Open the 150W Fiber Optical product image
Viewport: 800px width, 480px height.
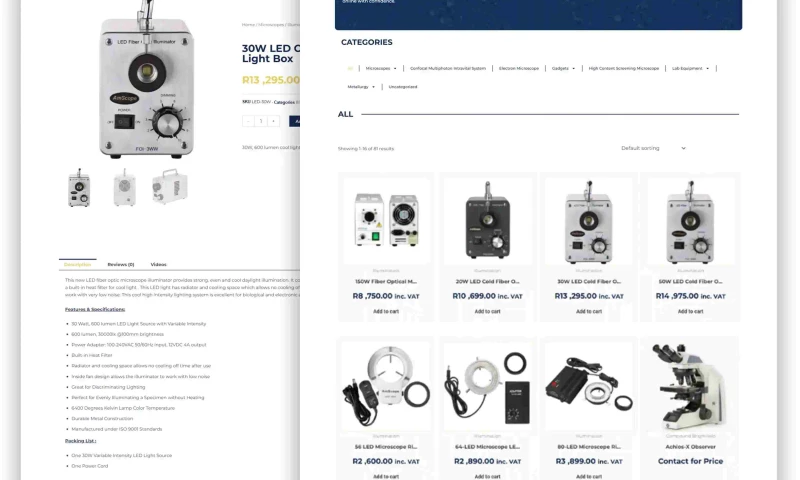[x=386, y=220]
